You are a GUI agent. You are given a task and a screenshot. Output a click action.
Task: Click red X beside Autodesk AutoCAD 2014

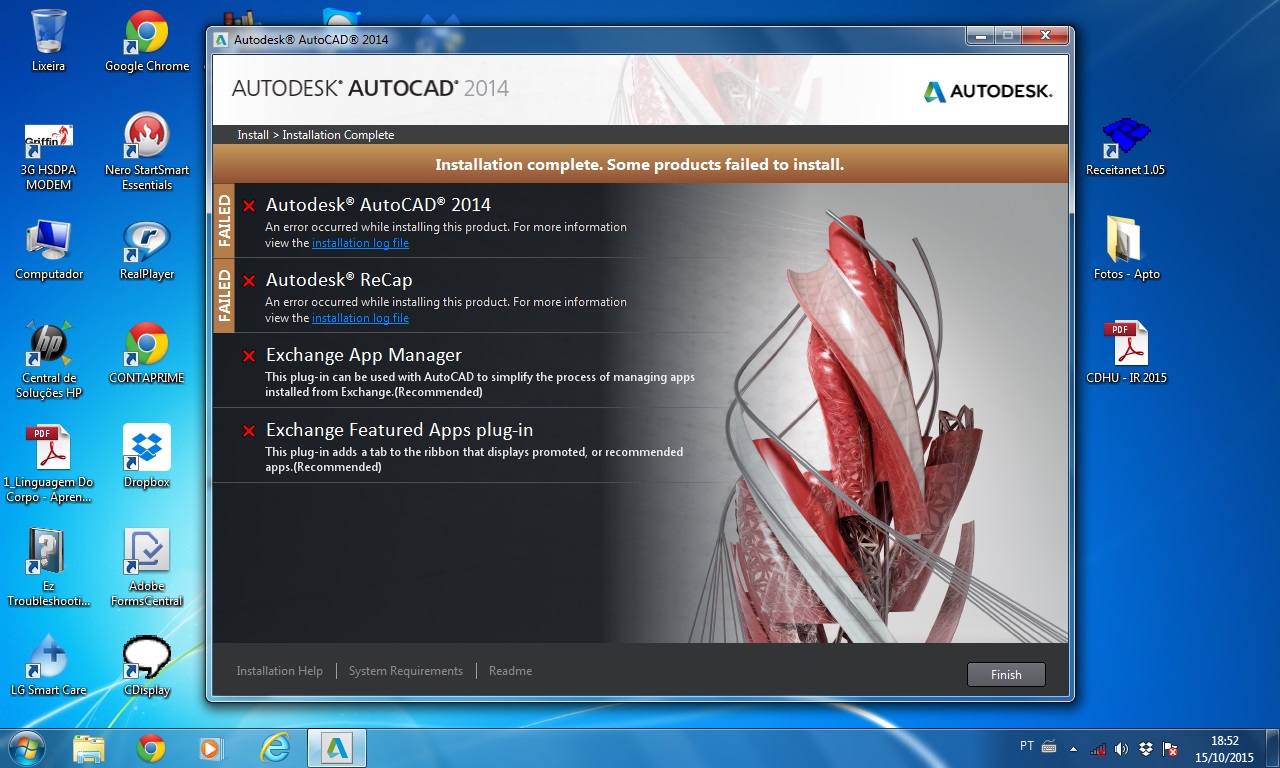(249, 206)
